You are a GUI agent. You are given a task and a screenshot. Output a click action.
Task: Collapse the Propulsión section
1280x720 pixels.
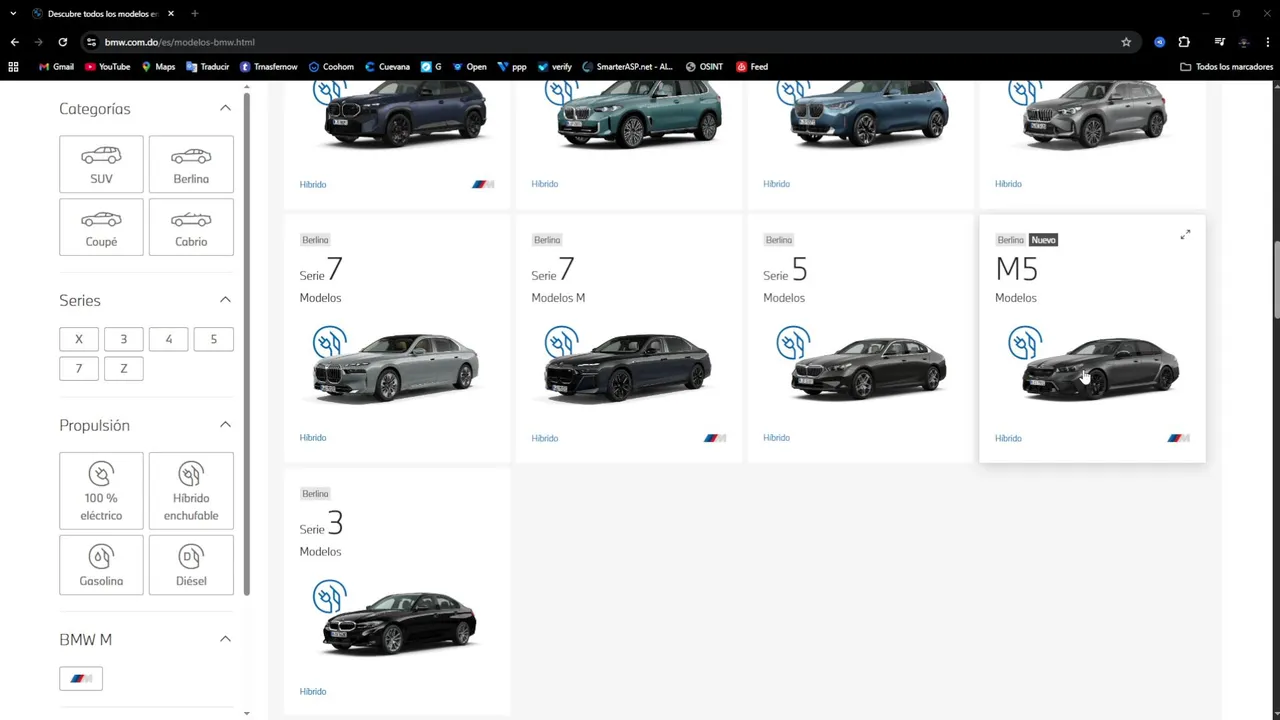(225, 425)
